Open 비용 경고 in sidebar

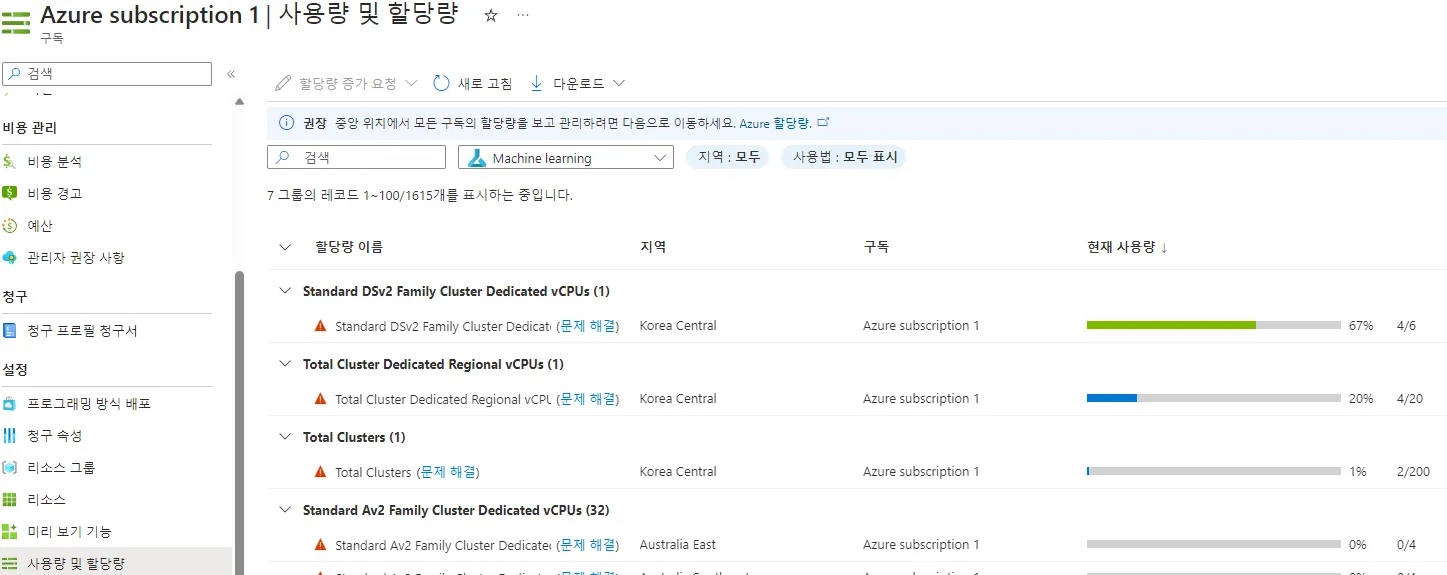pyautogui.click(x=55, y=193)
